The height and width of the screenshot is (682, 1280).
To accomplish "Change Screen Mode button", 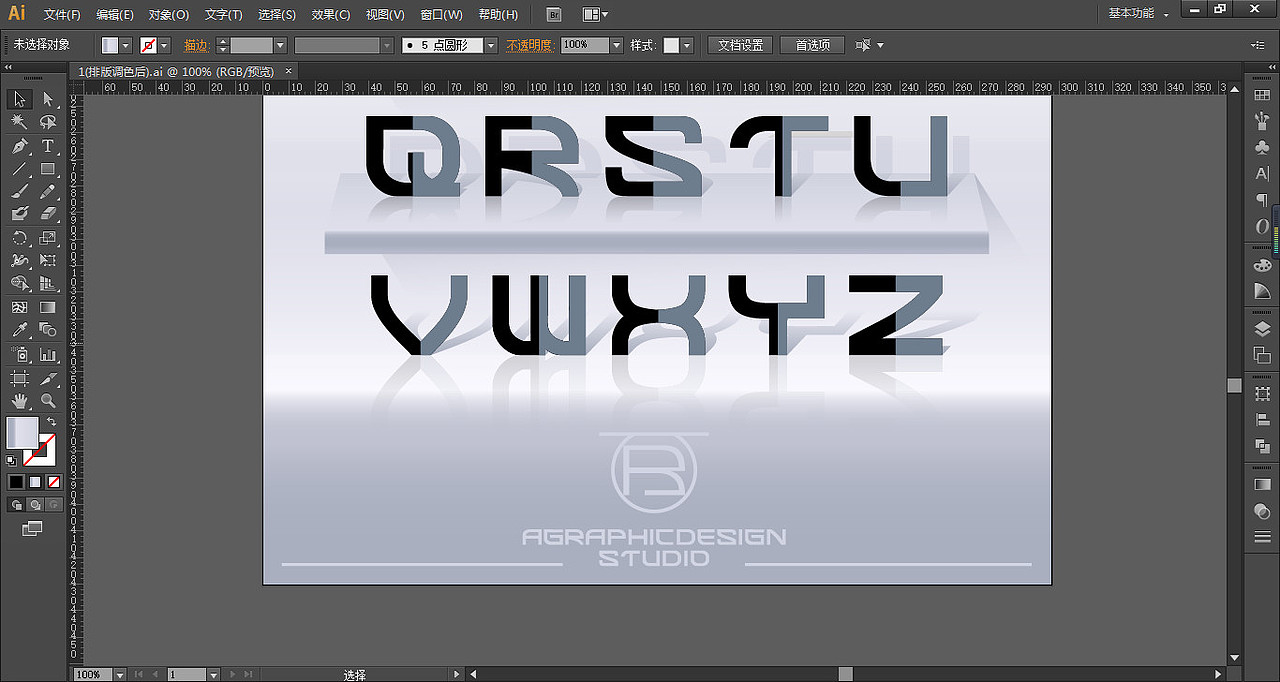I will [33, 528].
